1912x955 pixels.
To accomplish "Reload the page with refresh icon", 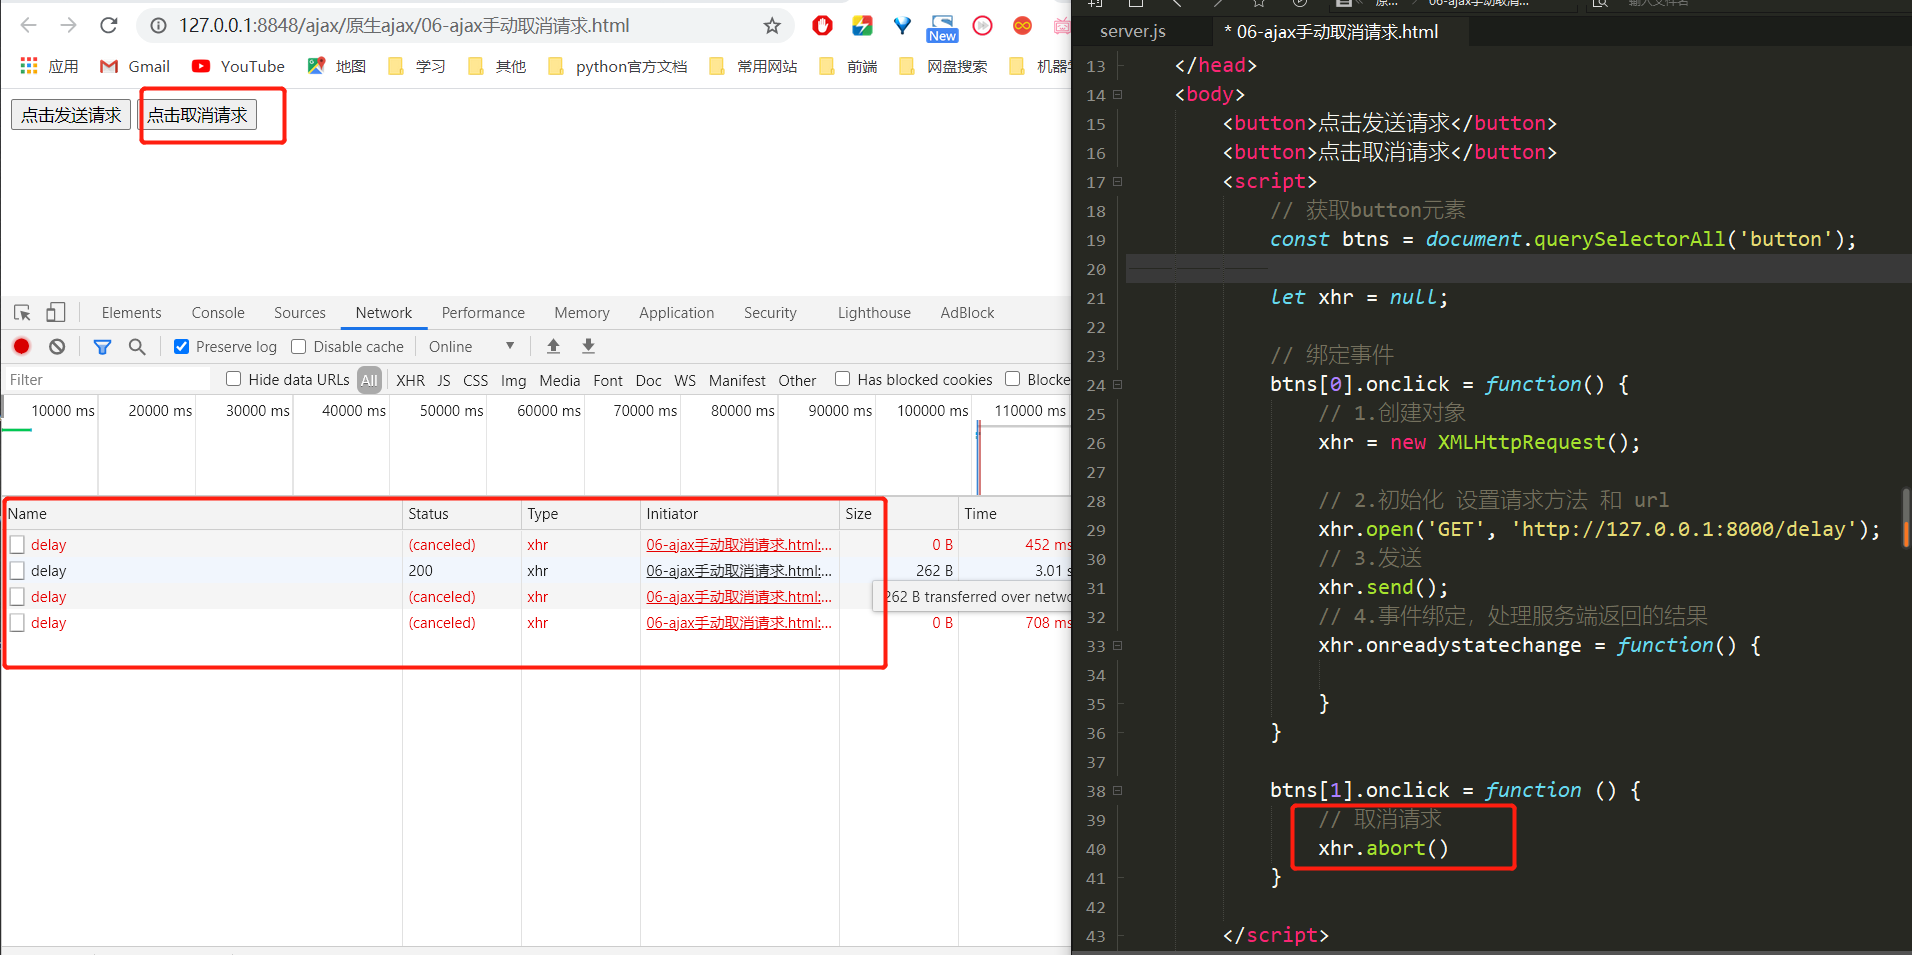I will (109, 25).
